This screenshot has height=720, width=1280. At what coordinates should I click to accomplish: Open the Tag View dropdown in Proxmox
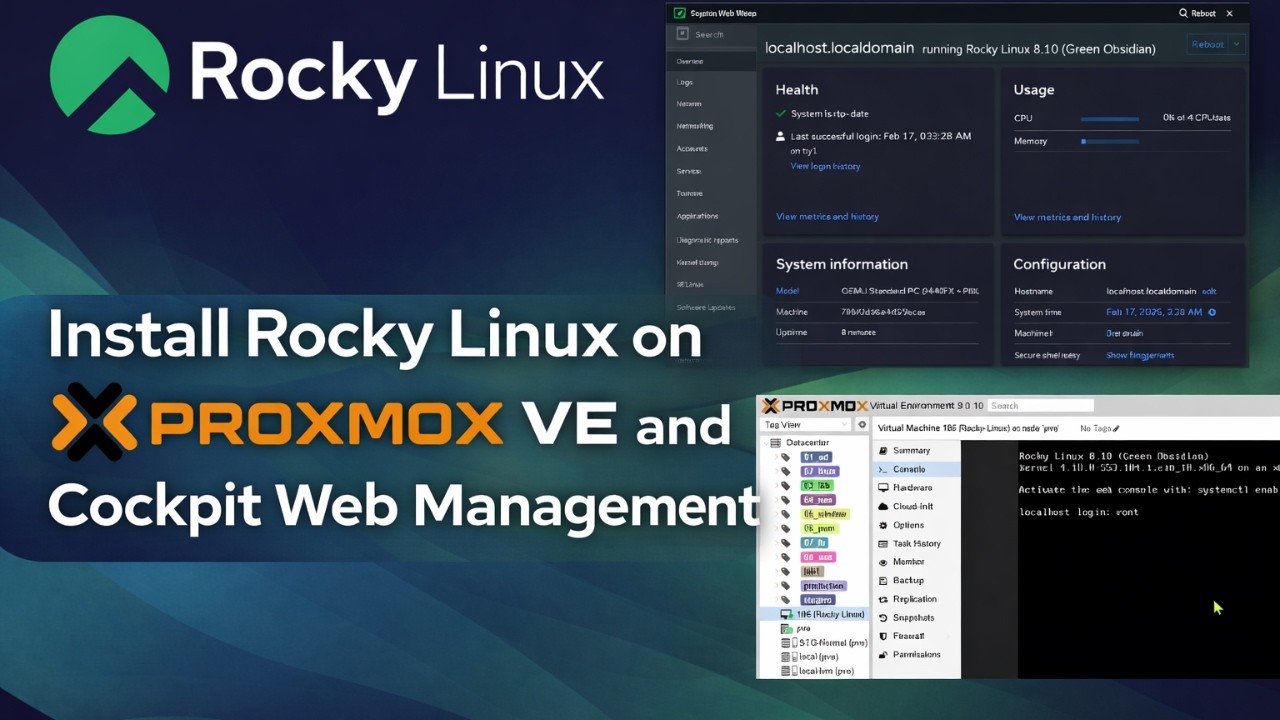click(806, 425)
